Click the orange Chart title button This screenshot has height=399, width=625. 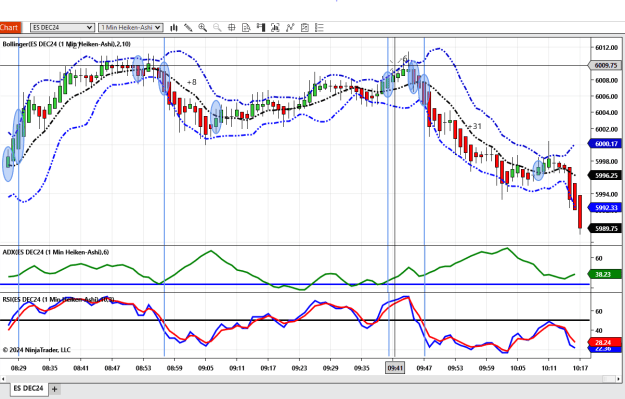point(10,28)
